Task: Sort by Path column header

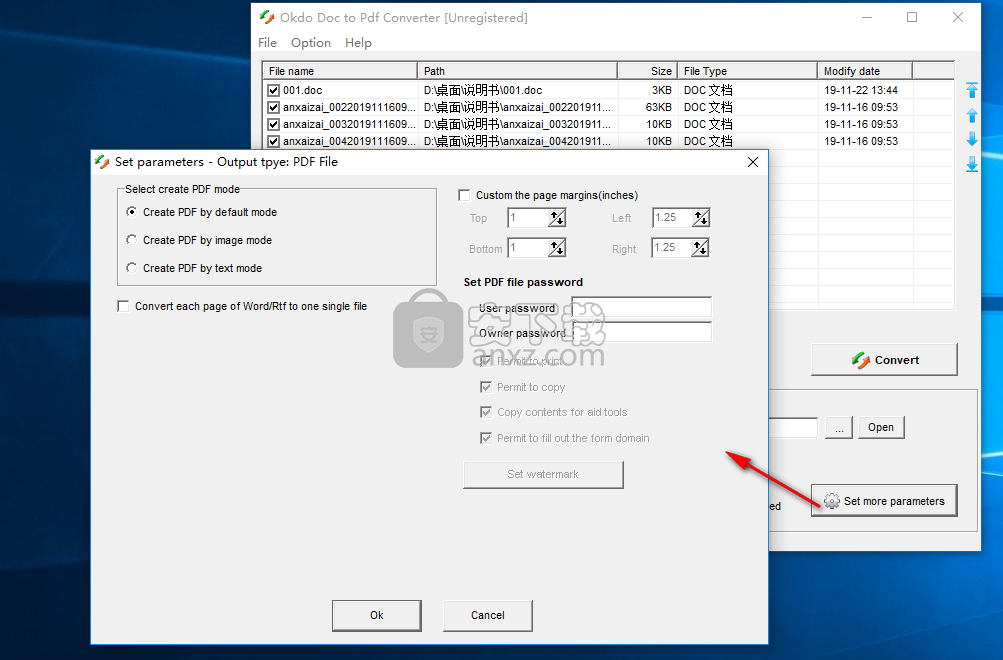Action: pos(517,71)
